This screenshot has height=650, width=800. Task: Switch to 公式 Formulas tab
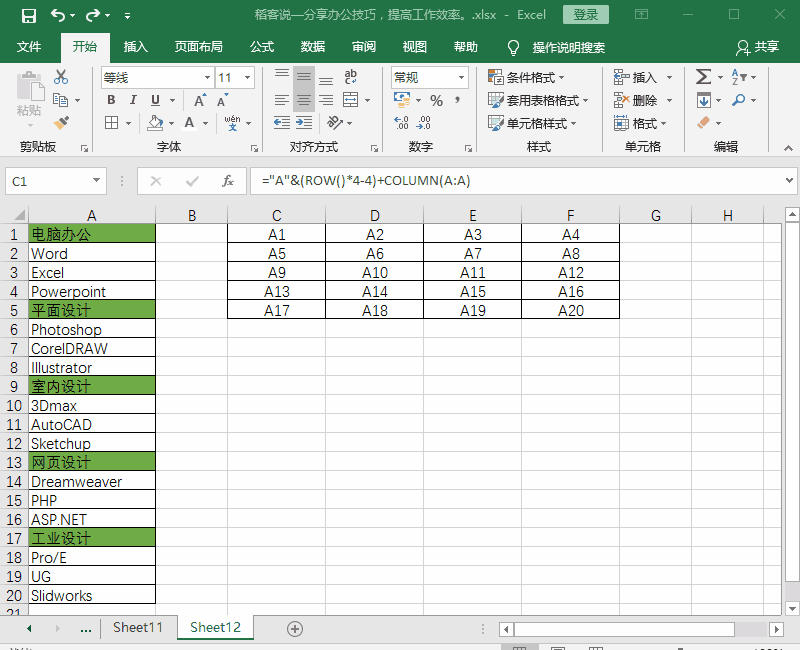(262, 47)
